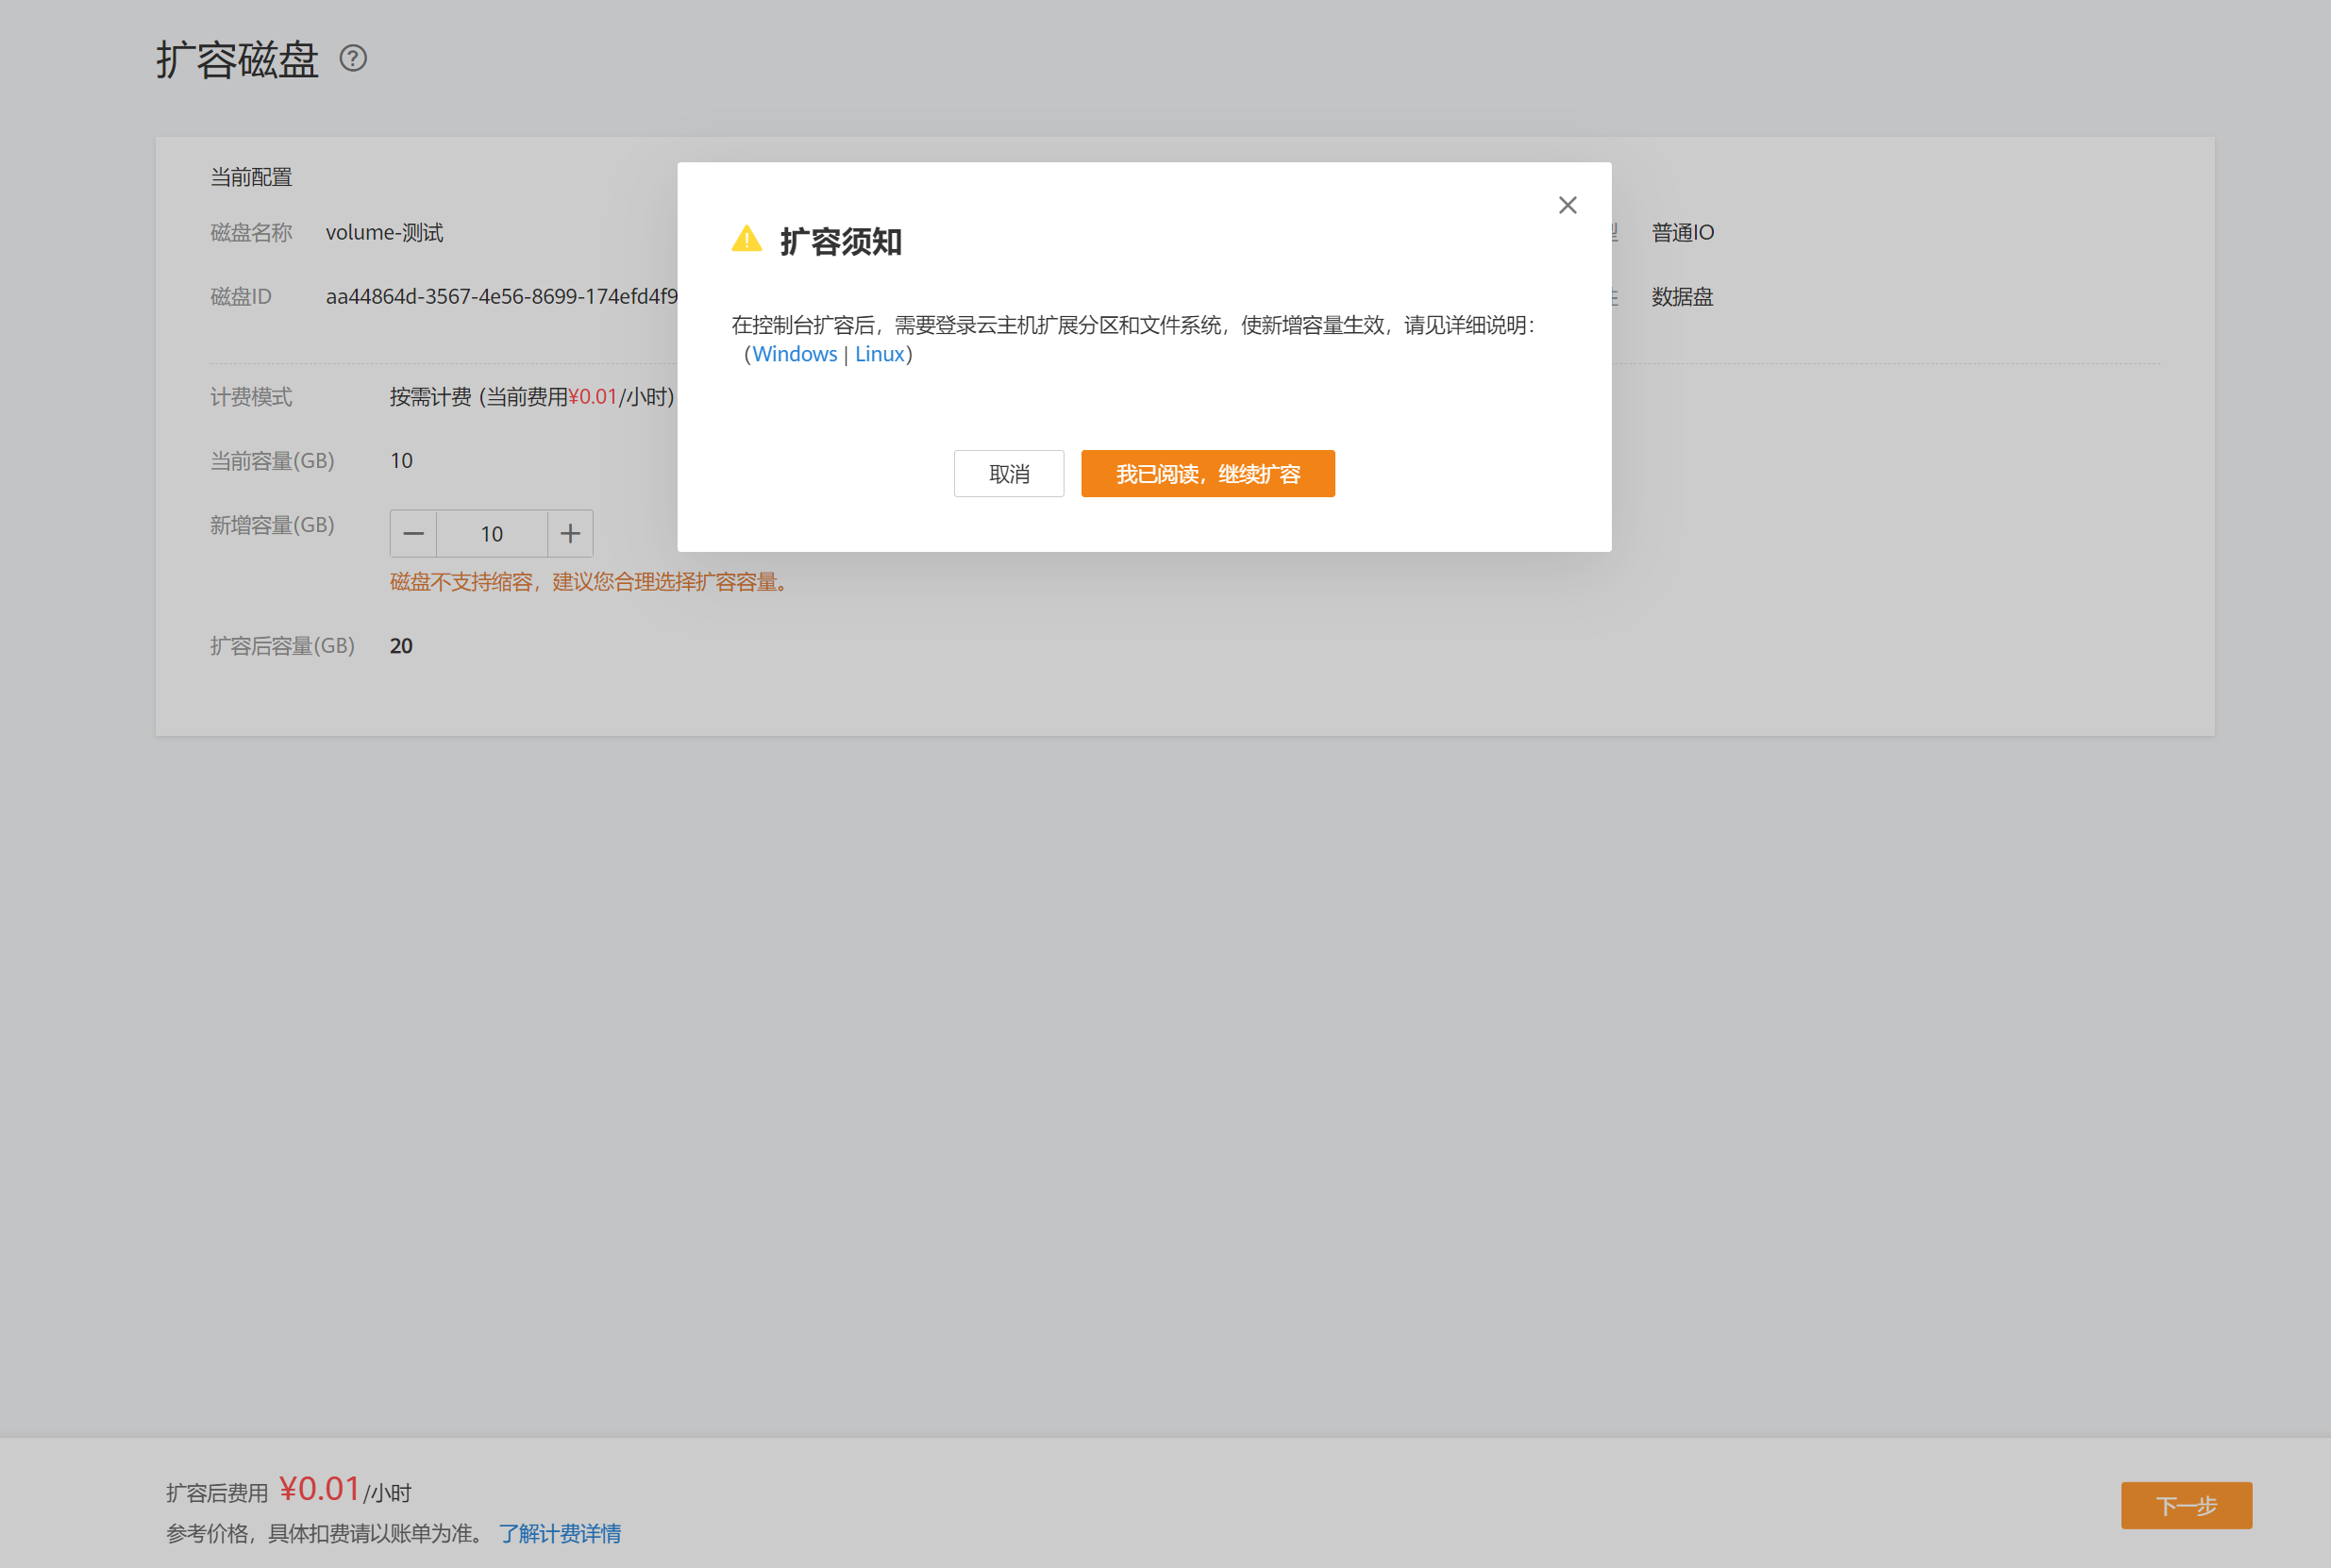The width and height of the screenshot is (2331, 1568).
Task: Click disk name volume-测试
Action: click(x=384, y=233)
